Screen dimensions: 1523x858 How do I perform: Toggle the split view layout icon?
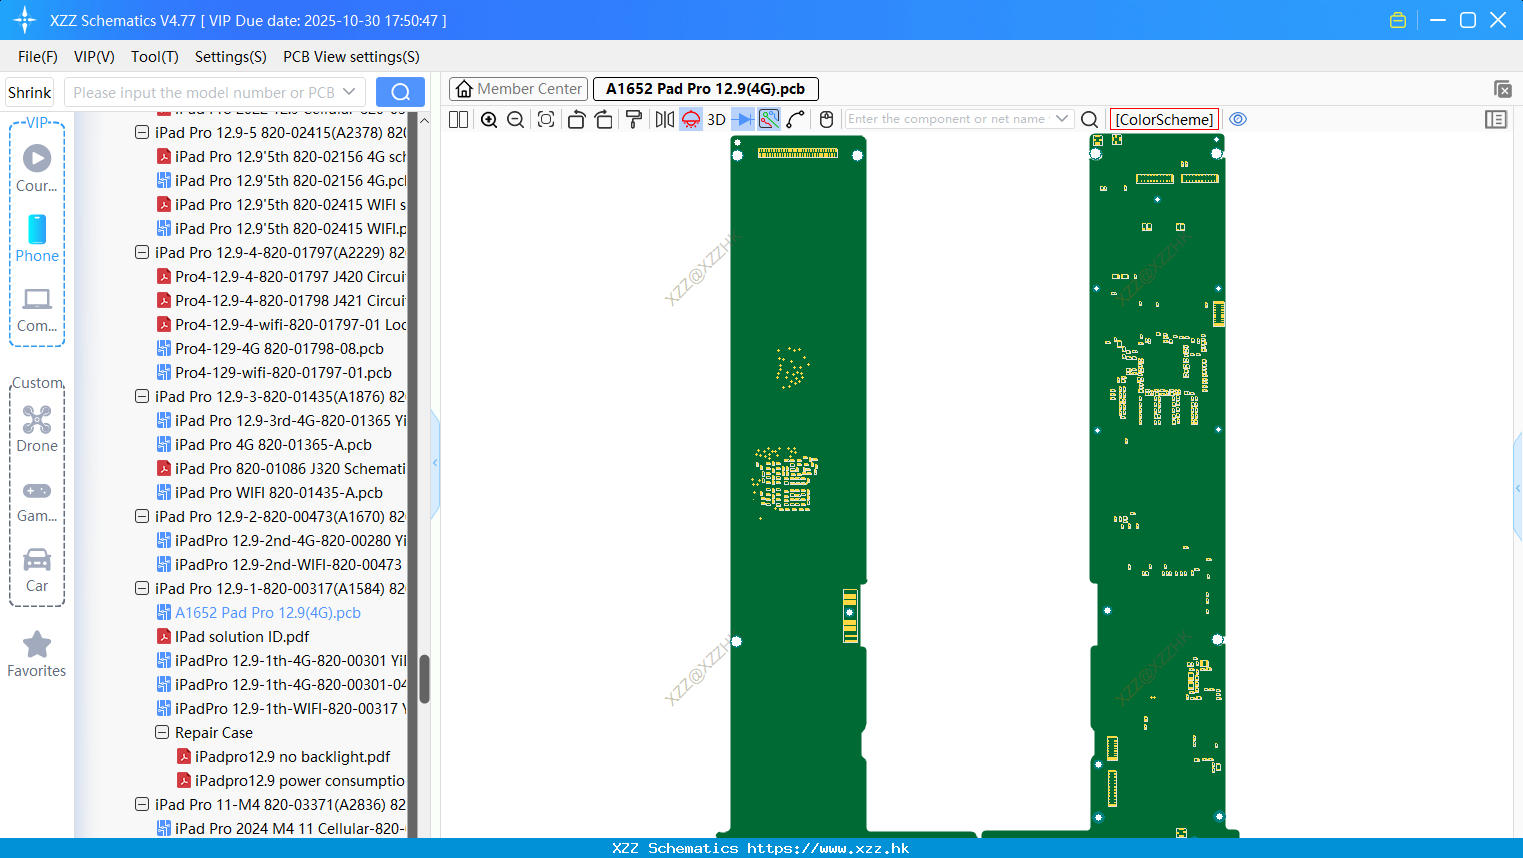(459, 120)
